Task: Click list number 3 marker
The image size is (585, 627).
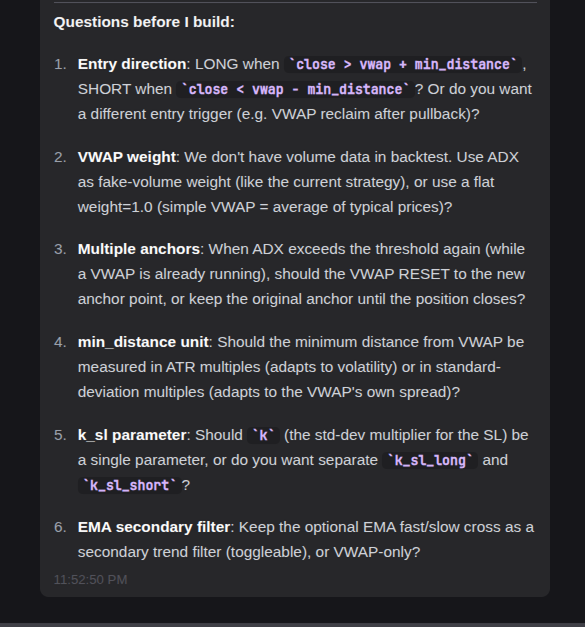Action: [60, 250]
